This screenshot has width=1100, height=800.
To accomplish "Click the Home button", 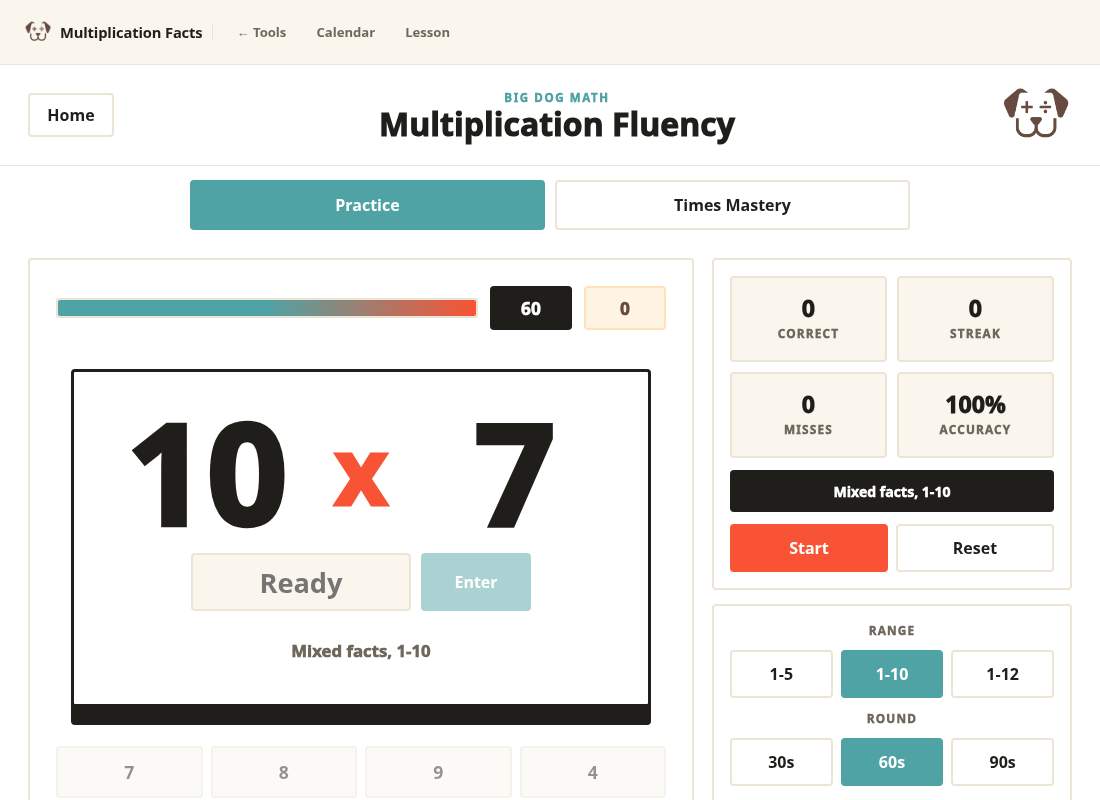I will pos(71,115).
